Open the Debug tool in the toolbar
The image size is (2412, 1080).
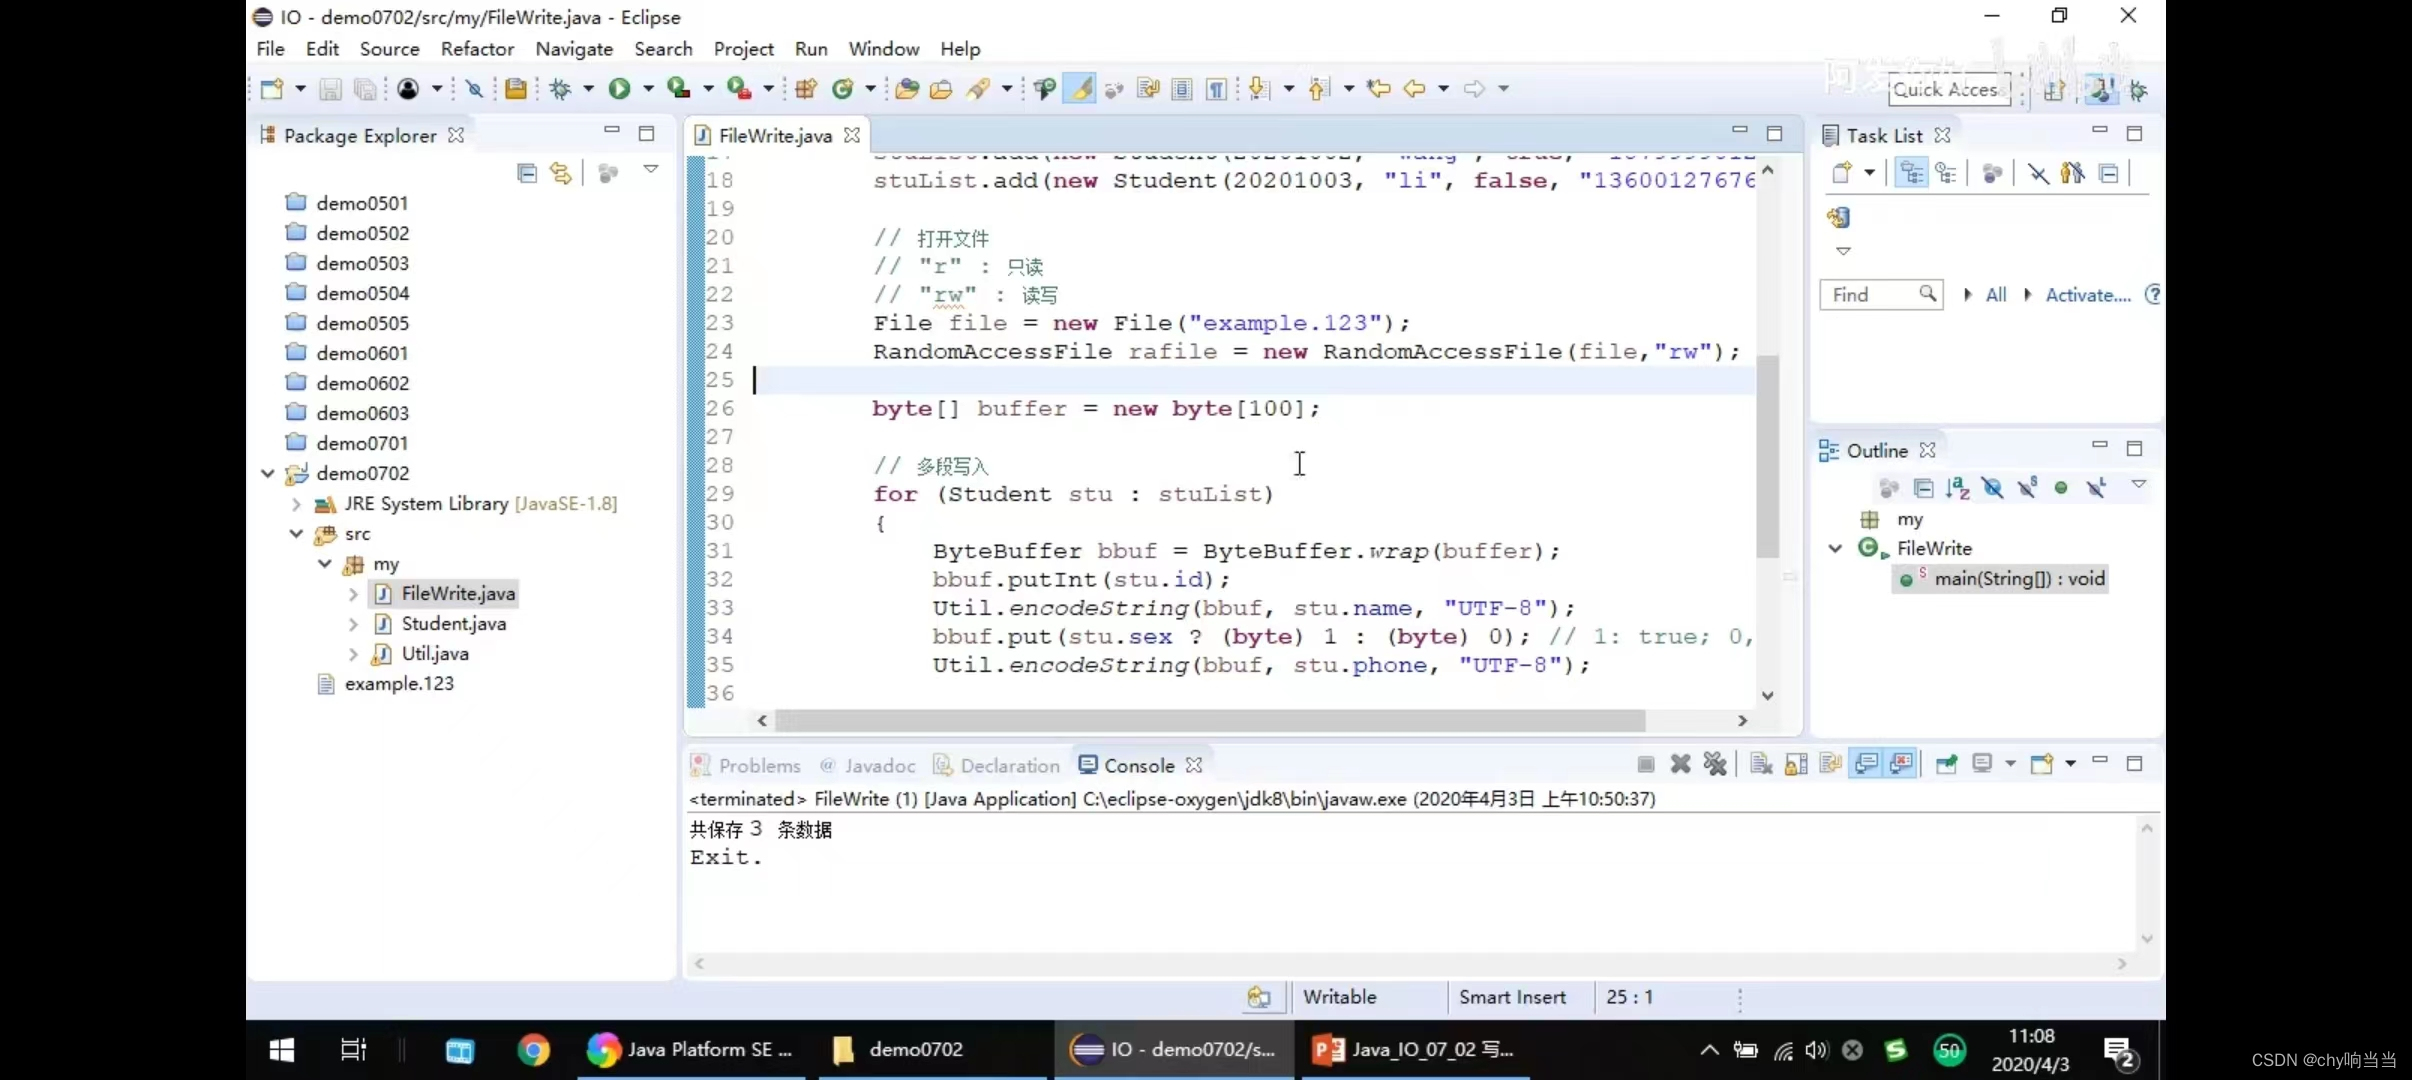563,88
